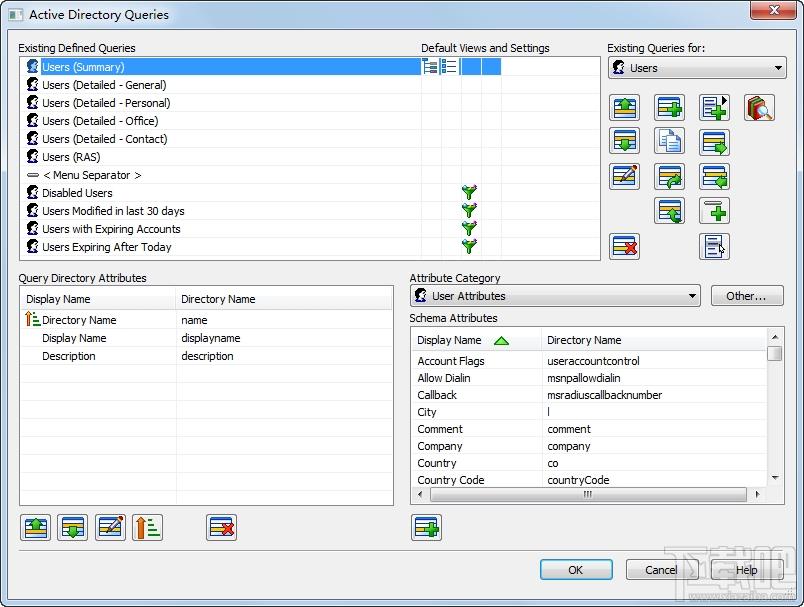Move attribute down in Query Directory Attributes toolbar

click(73, 528)
